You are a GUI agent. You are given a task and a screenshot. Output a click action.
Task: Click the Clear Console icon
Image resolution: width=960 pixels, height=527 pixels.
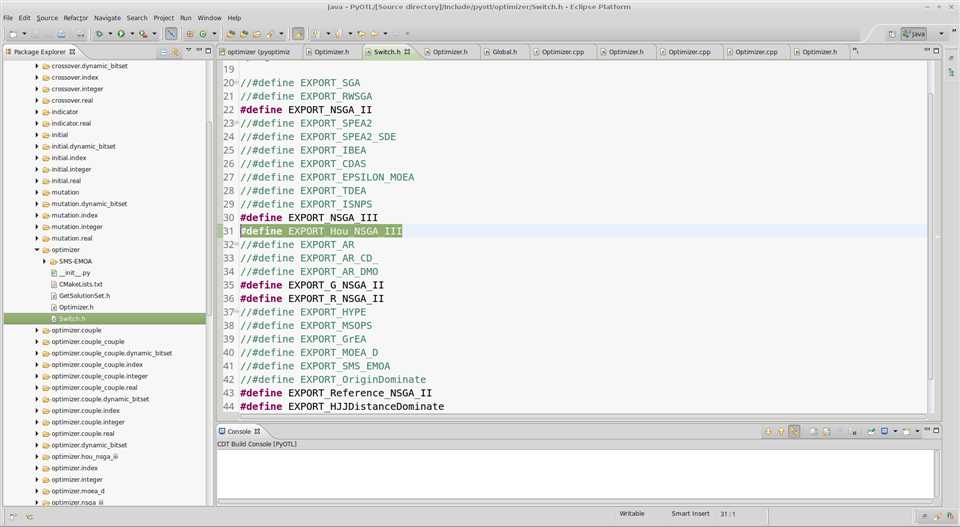pyautogui.click(x=814, y=432)
